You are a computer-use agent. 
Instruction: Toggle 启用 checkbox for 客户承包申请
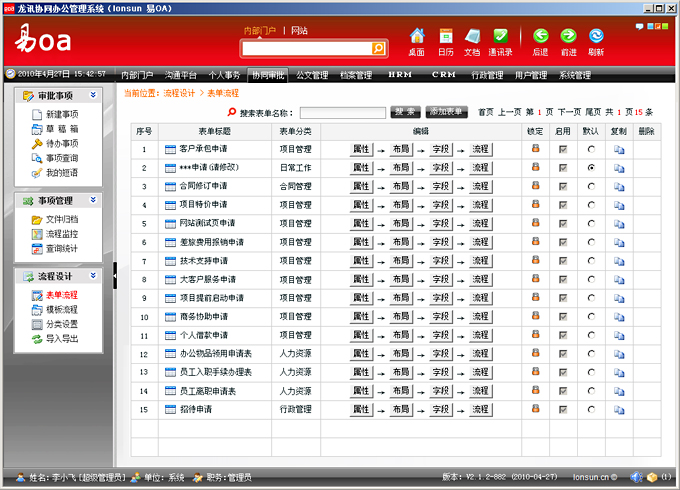click(563, 149)
